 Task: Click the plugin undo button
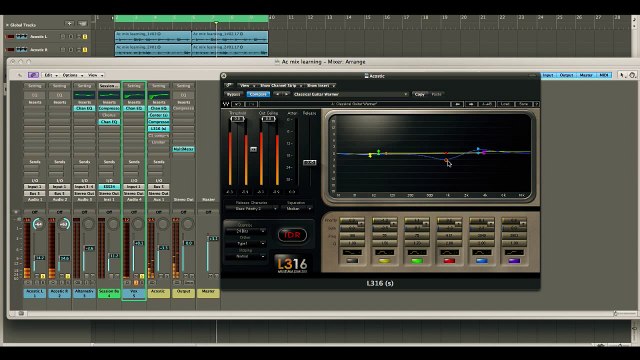coord(238,104)
